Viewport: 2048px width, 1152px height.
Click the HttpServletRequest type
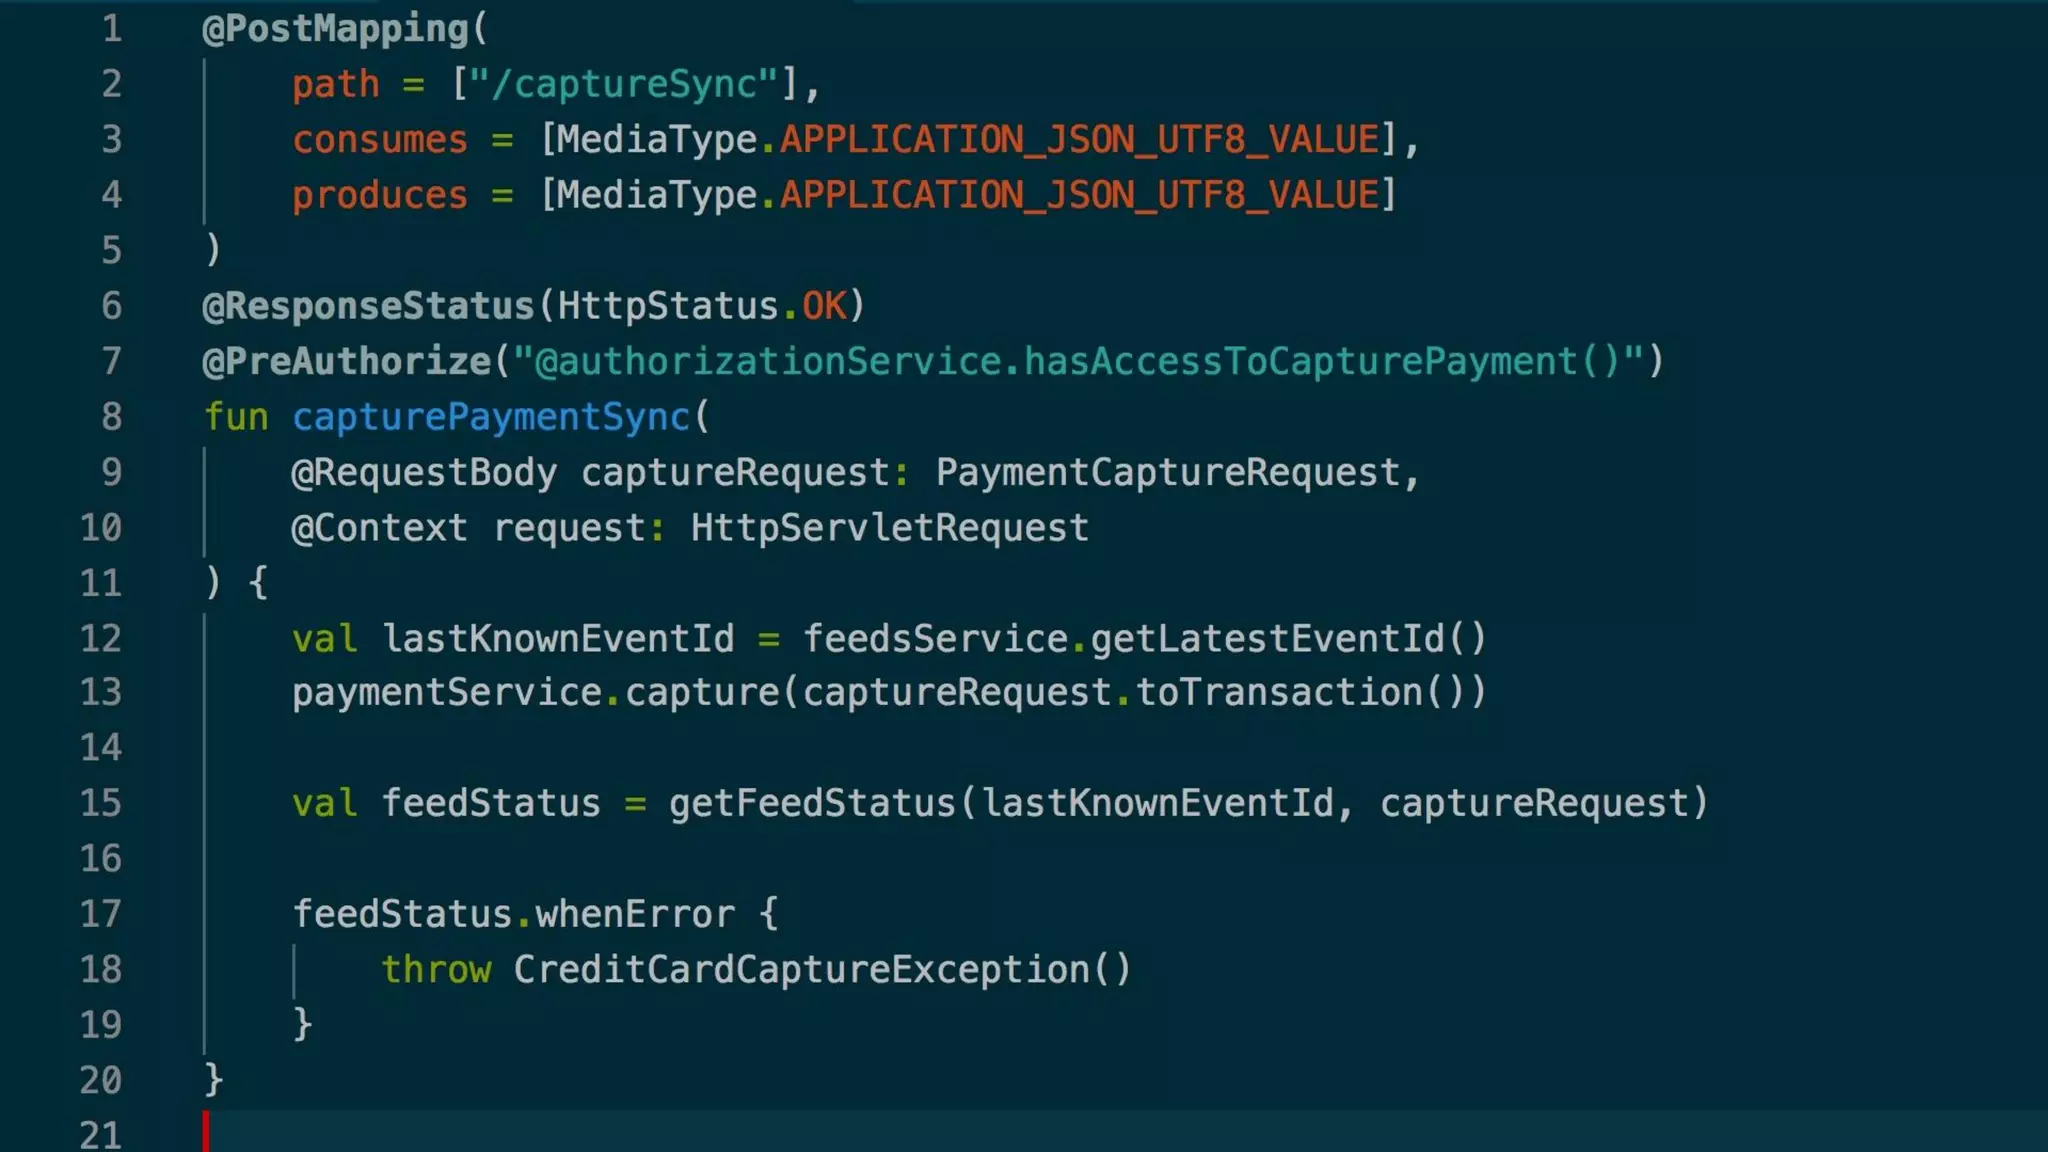pyautogui.click(x=889, y=528)
